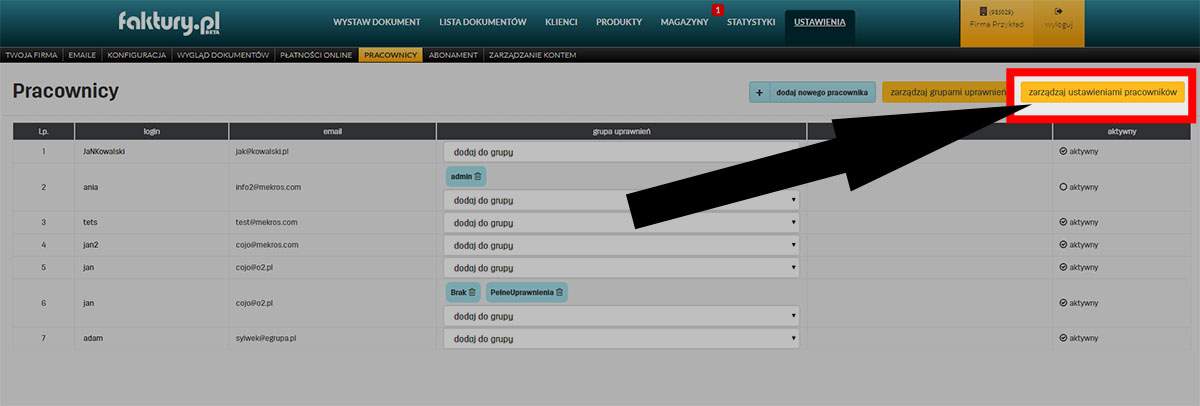The width and height of the screenshot is (1200, 406).
Task: Open the Lista Dokumentów menu
Action: 482,22
